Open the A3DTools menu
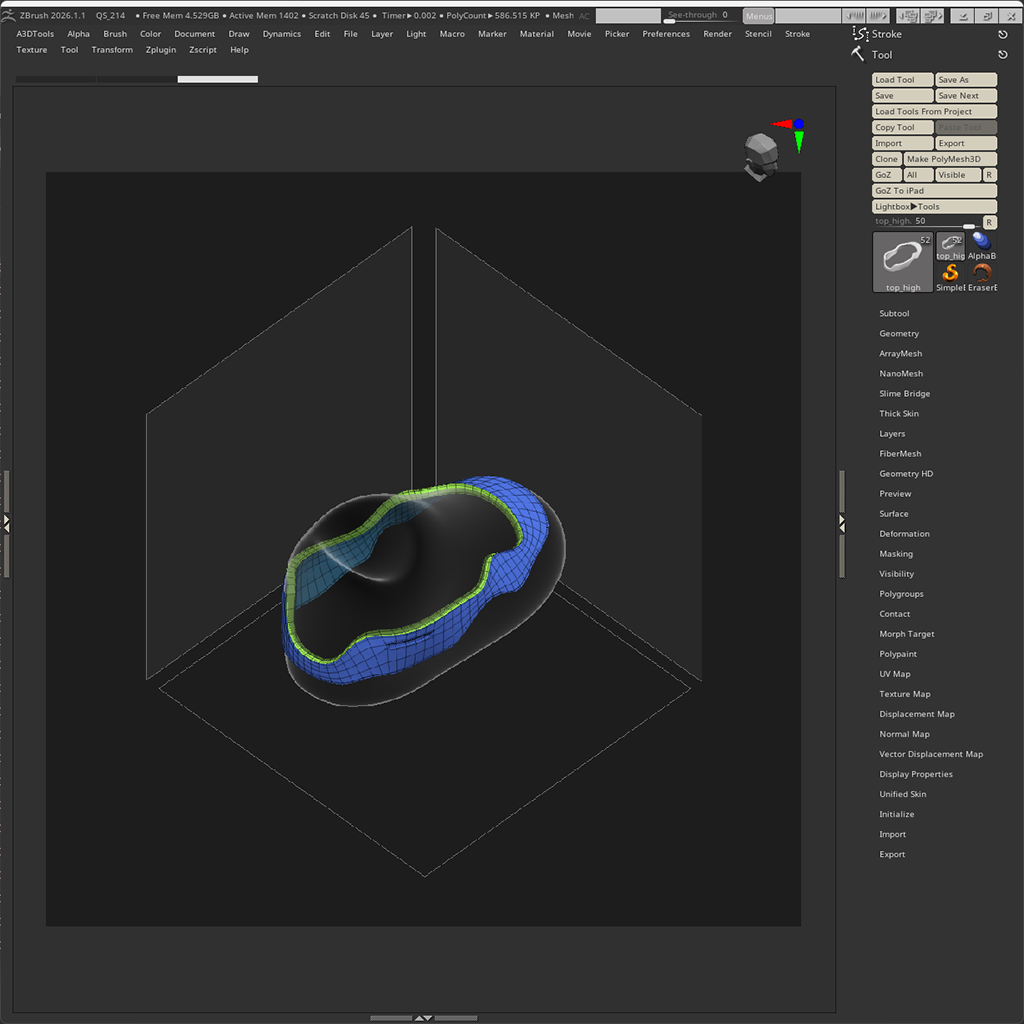The height and width of the screenshot is (1024, 1024). pos(35,34)
